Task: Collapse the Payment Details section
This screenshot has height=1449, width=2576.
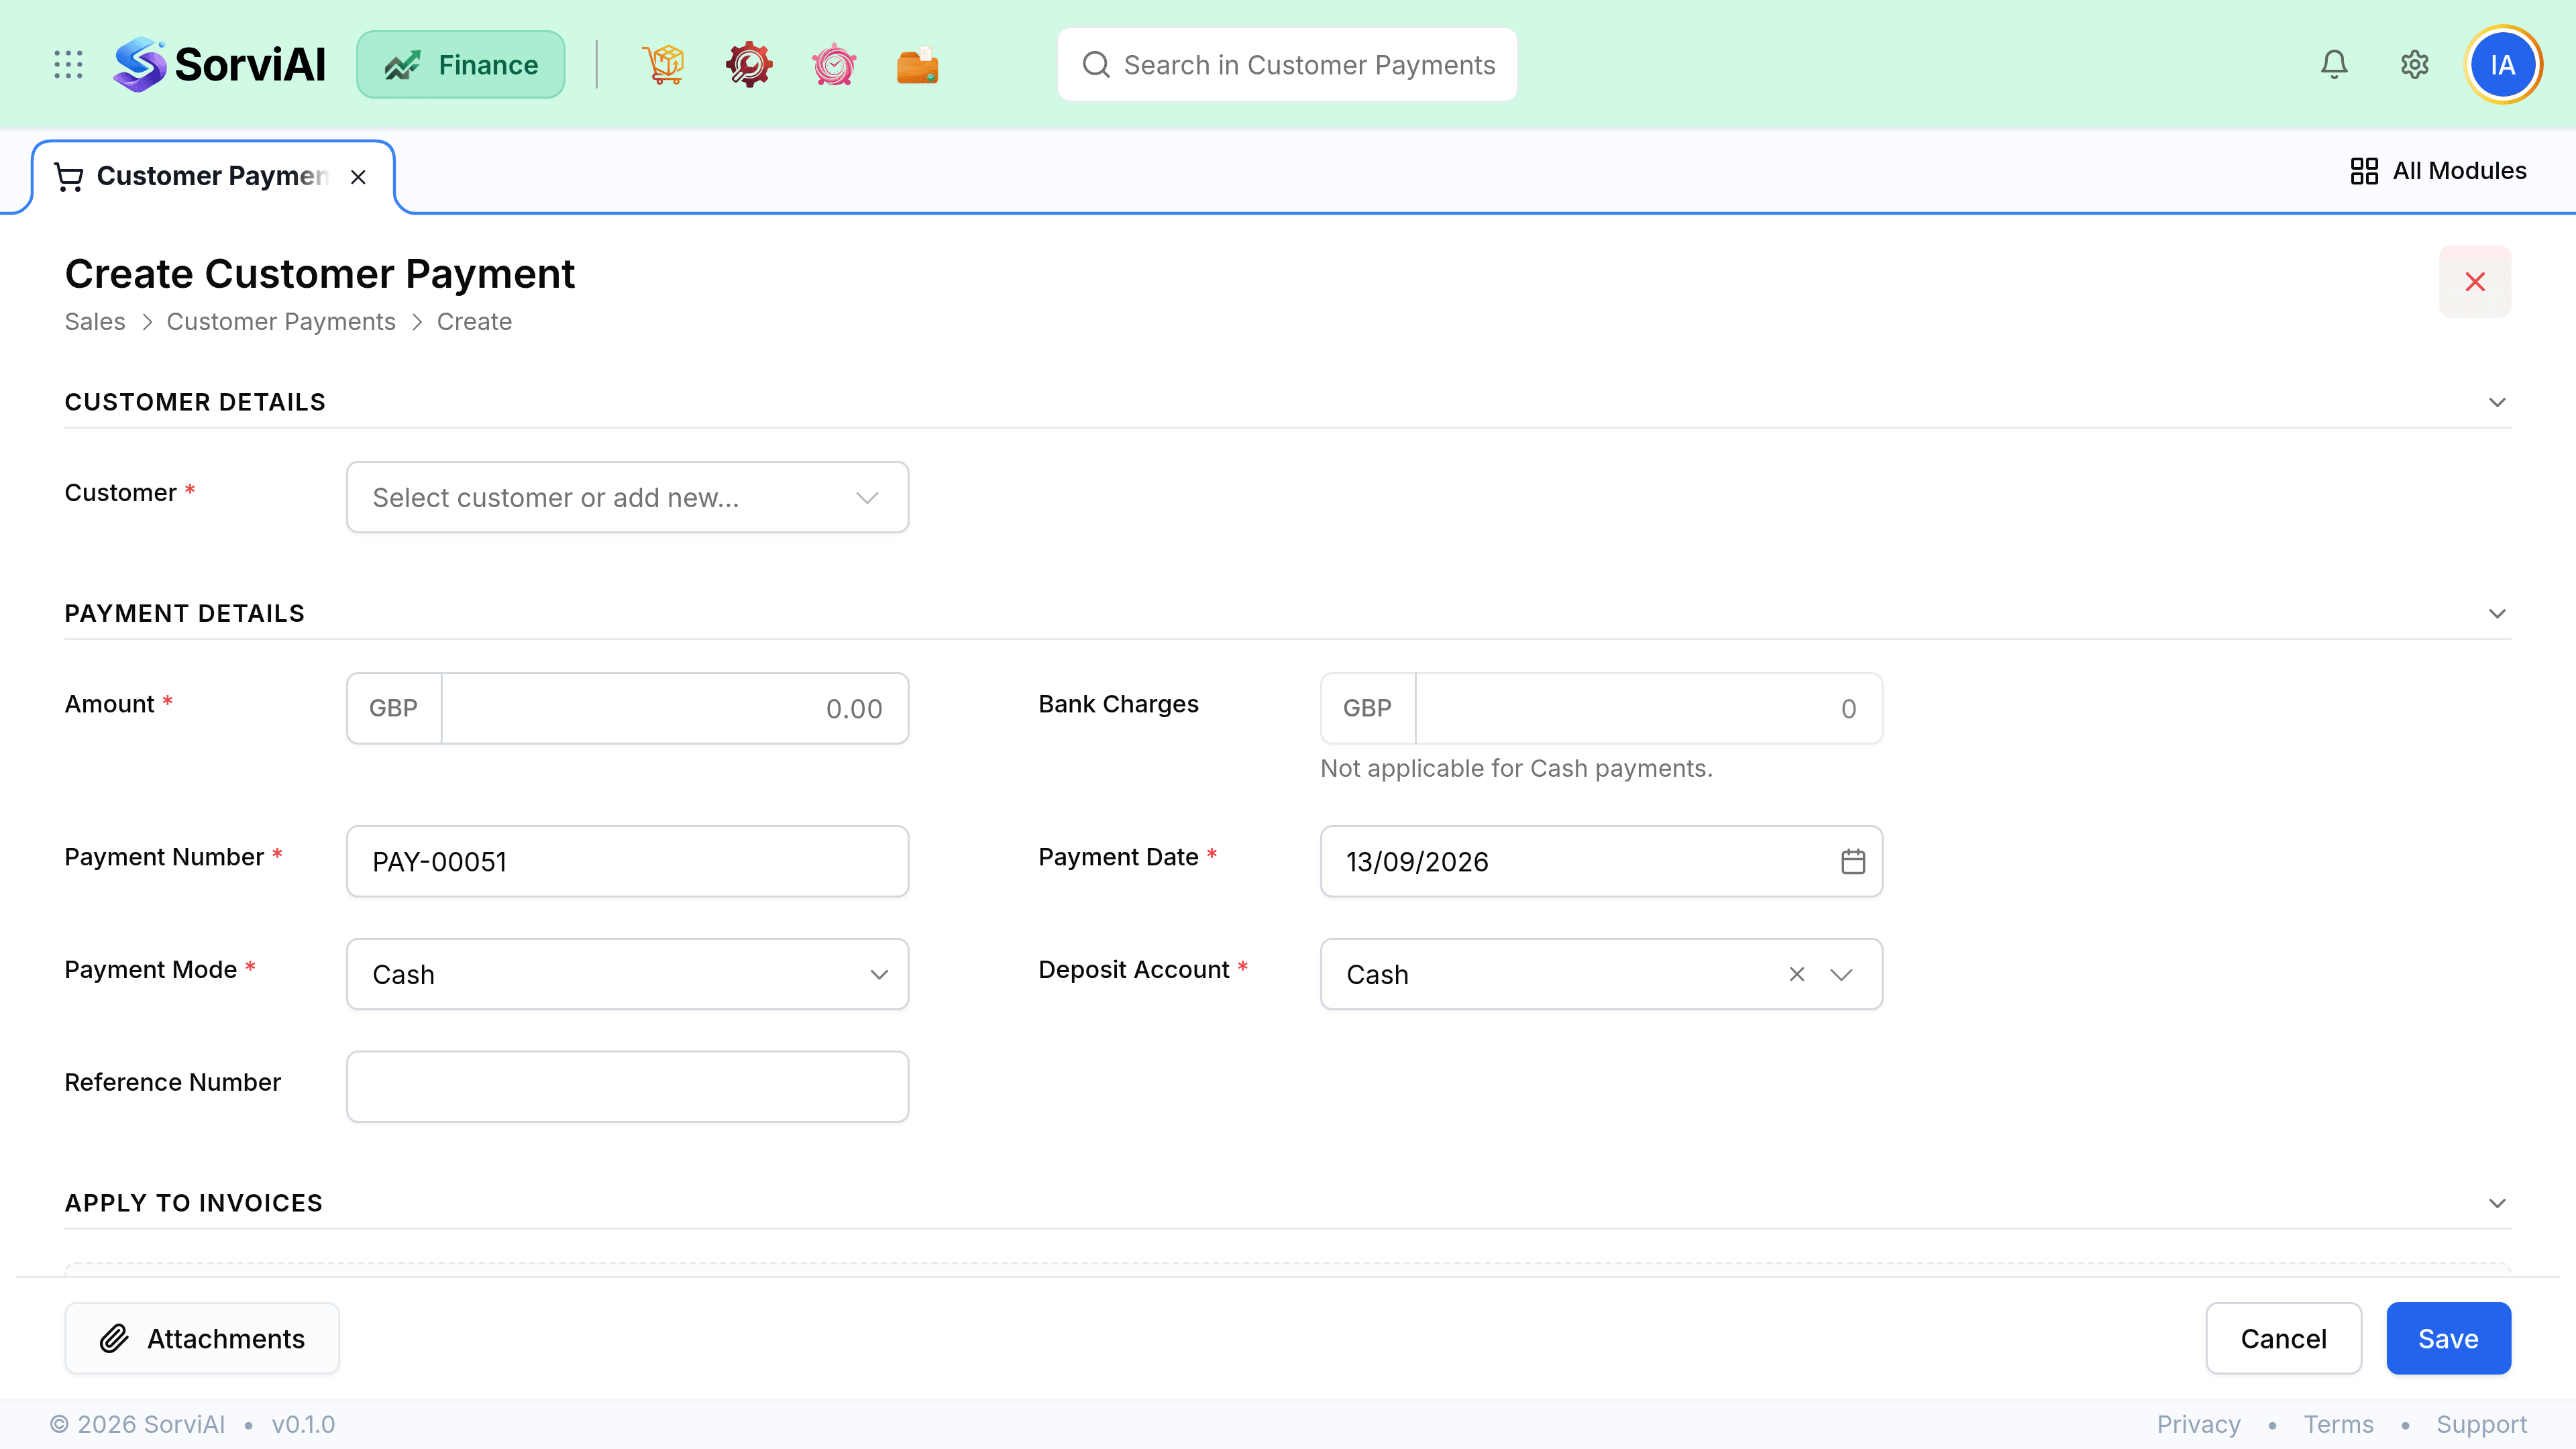Action: (2497, 613)
